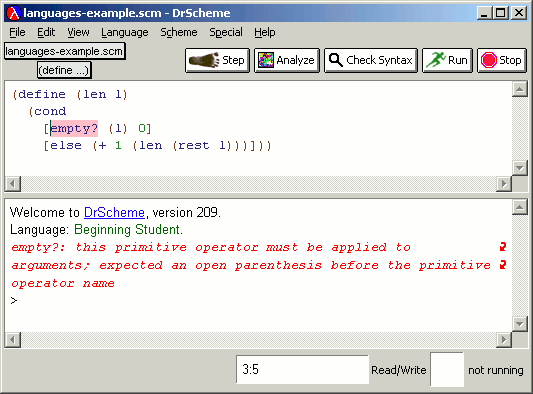Image resolution: width=533 pixels, height=394 pixels.
Task: Click the red lambda DrScheme title bar icon
Action: pyautogui.click(x=14, y=13)
